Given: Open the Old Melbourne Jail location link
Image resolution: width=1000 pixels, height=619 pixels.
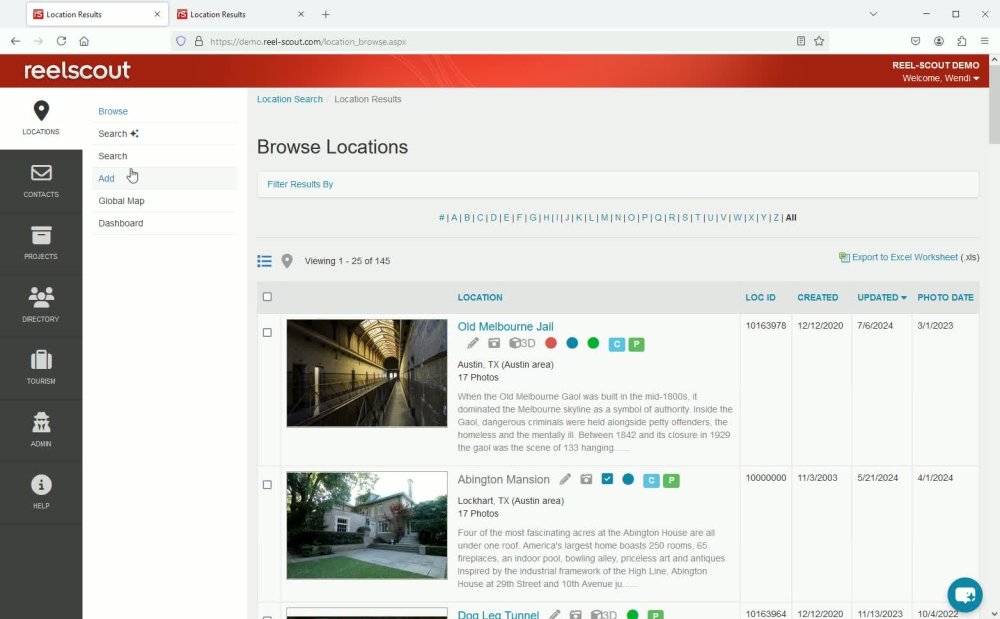Looking at the screenshot, I should coord(505,326).
